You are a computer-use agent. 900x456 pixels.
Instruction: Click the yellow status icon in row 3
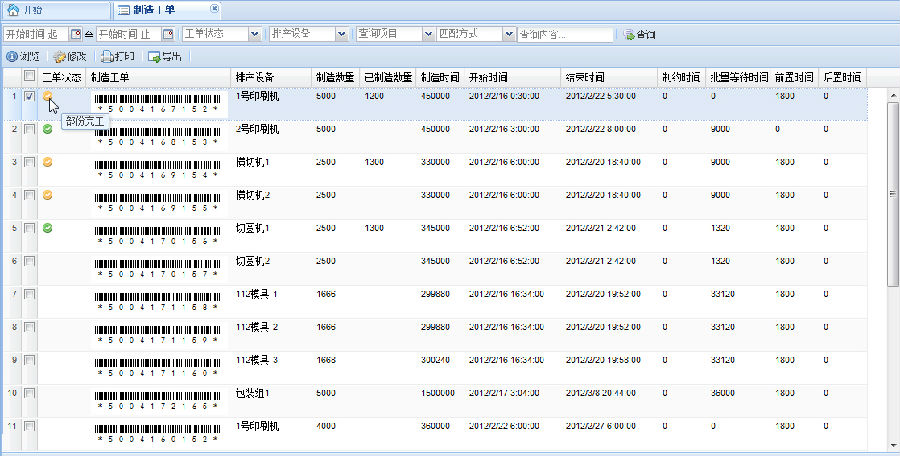(x=48, y=162)
